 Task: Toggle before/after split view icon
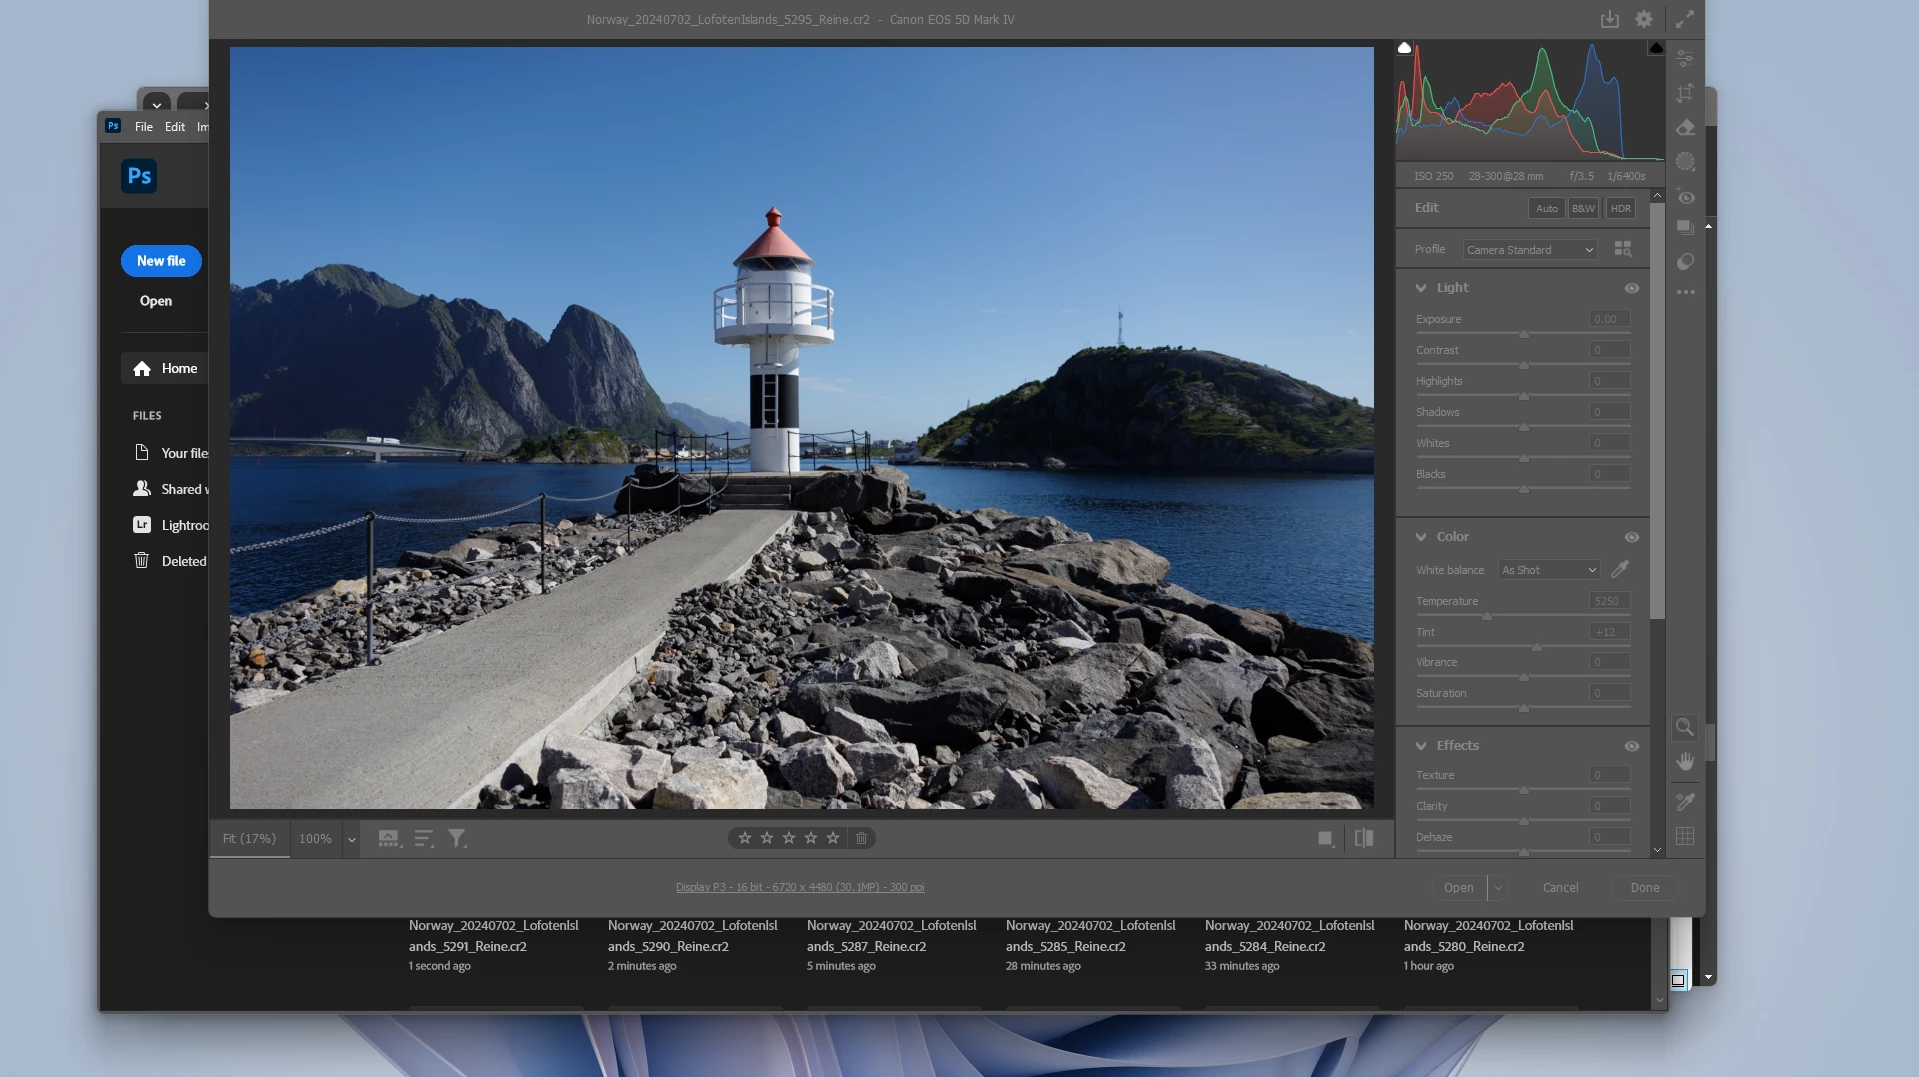[1364, 838]
